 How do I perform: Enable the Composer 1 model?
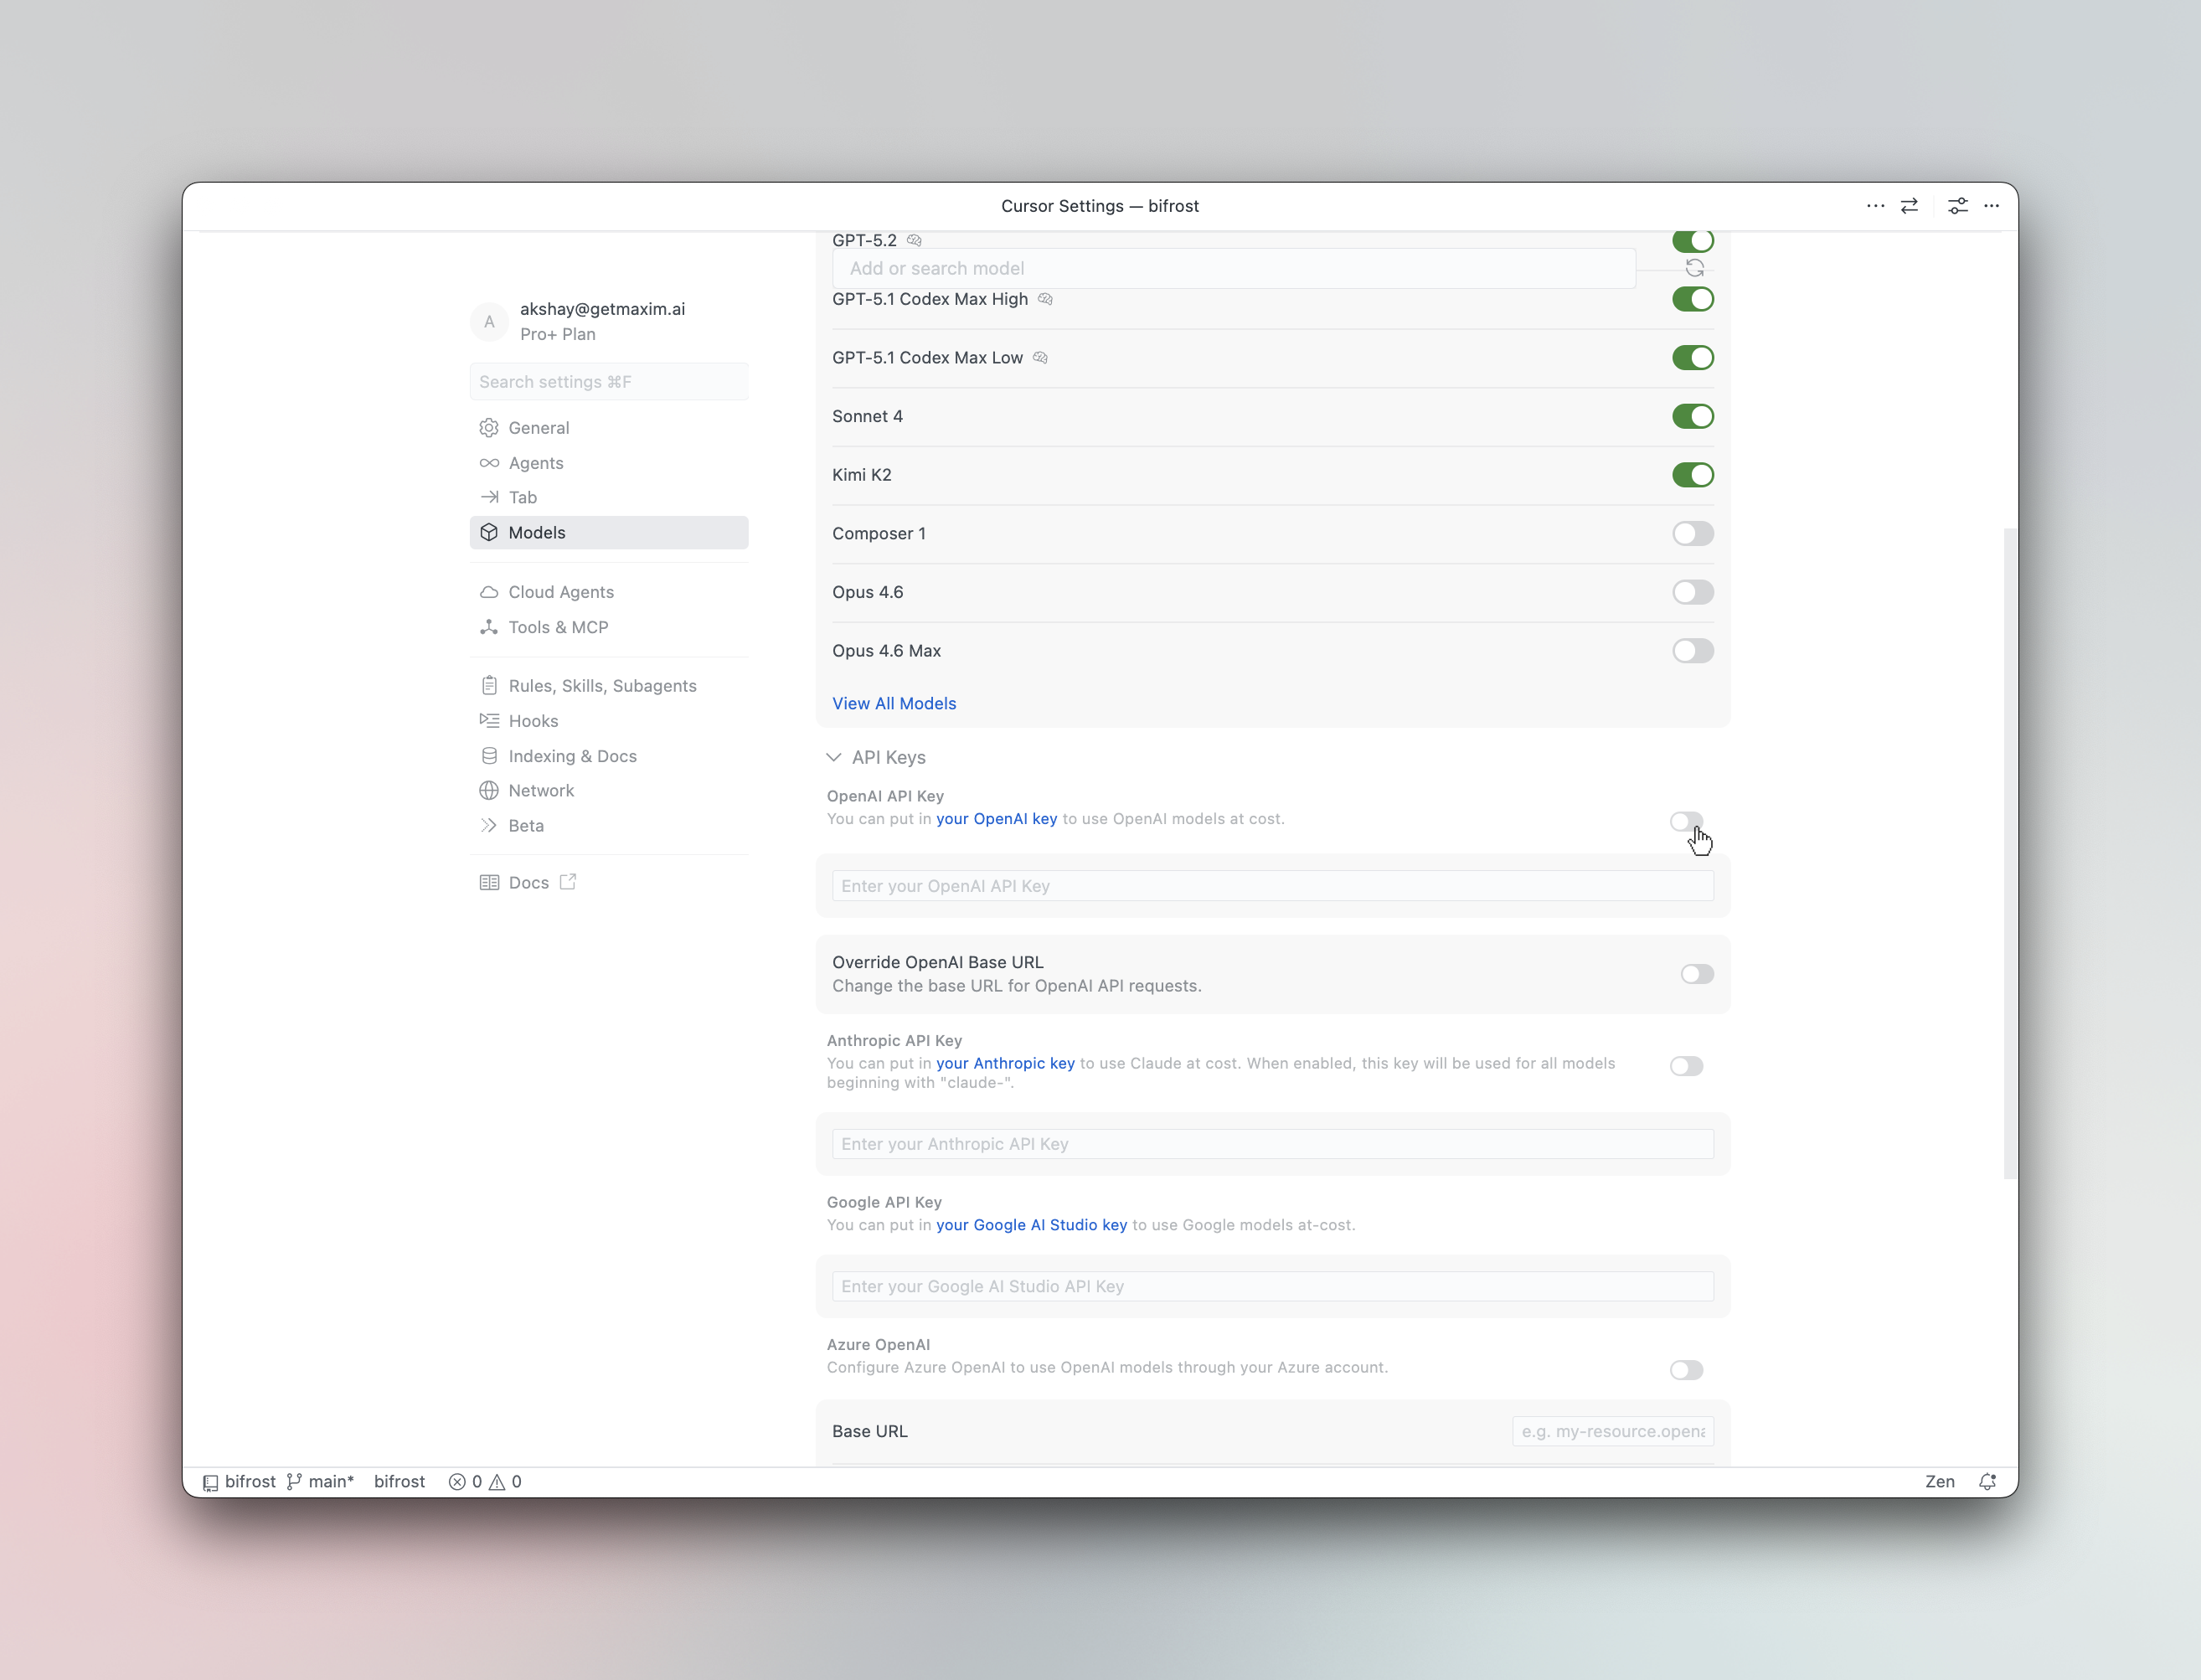(1693, 533)
